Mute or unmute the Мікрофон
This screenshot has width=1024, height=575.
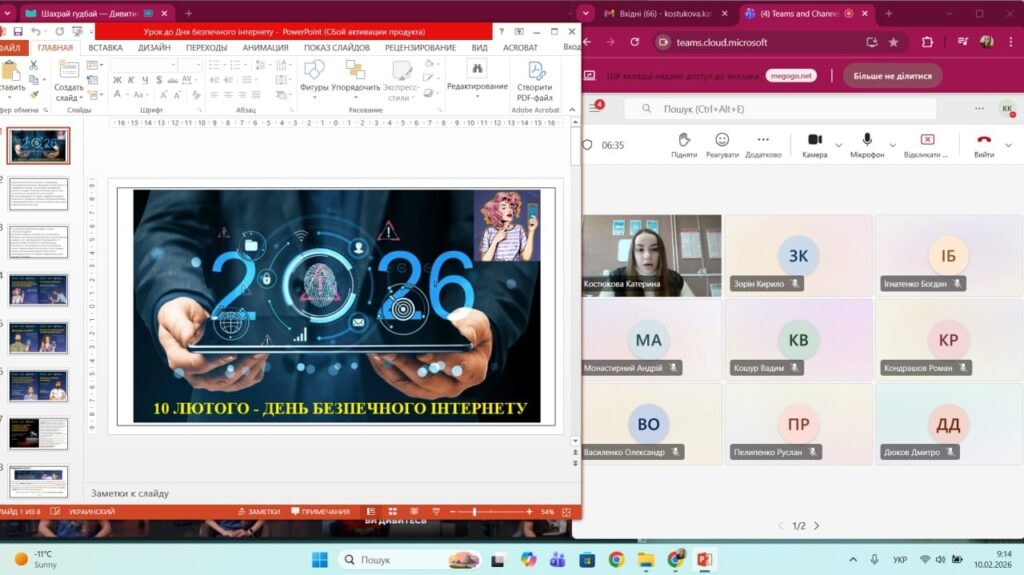coord(867,145)
